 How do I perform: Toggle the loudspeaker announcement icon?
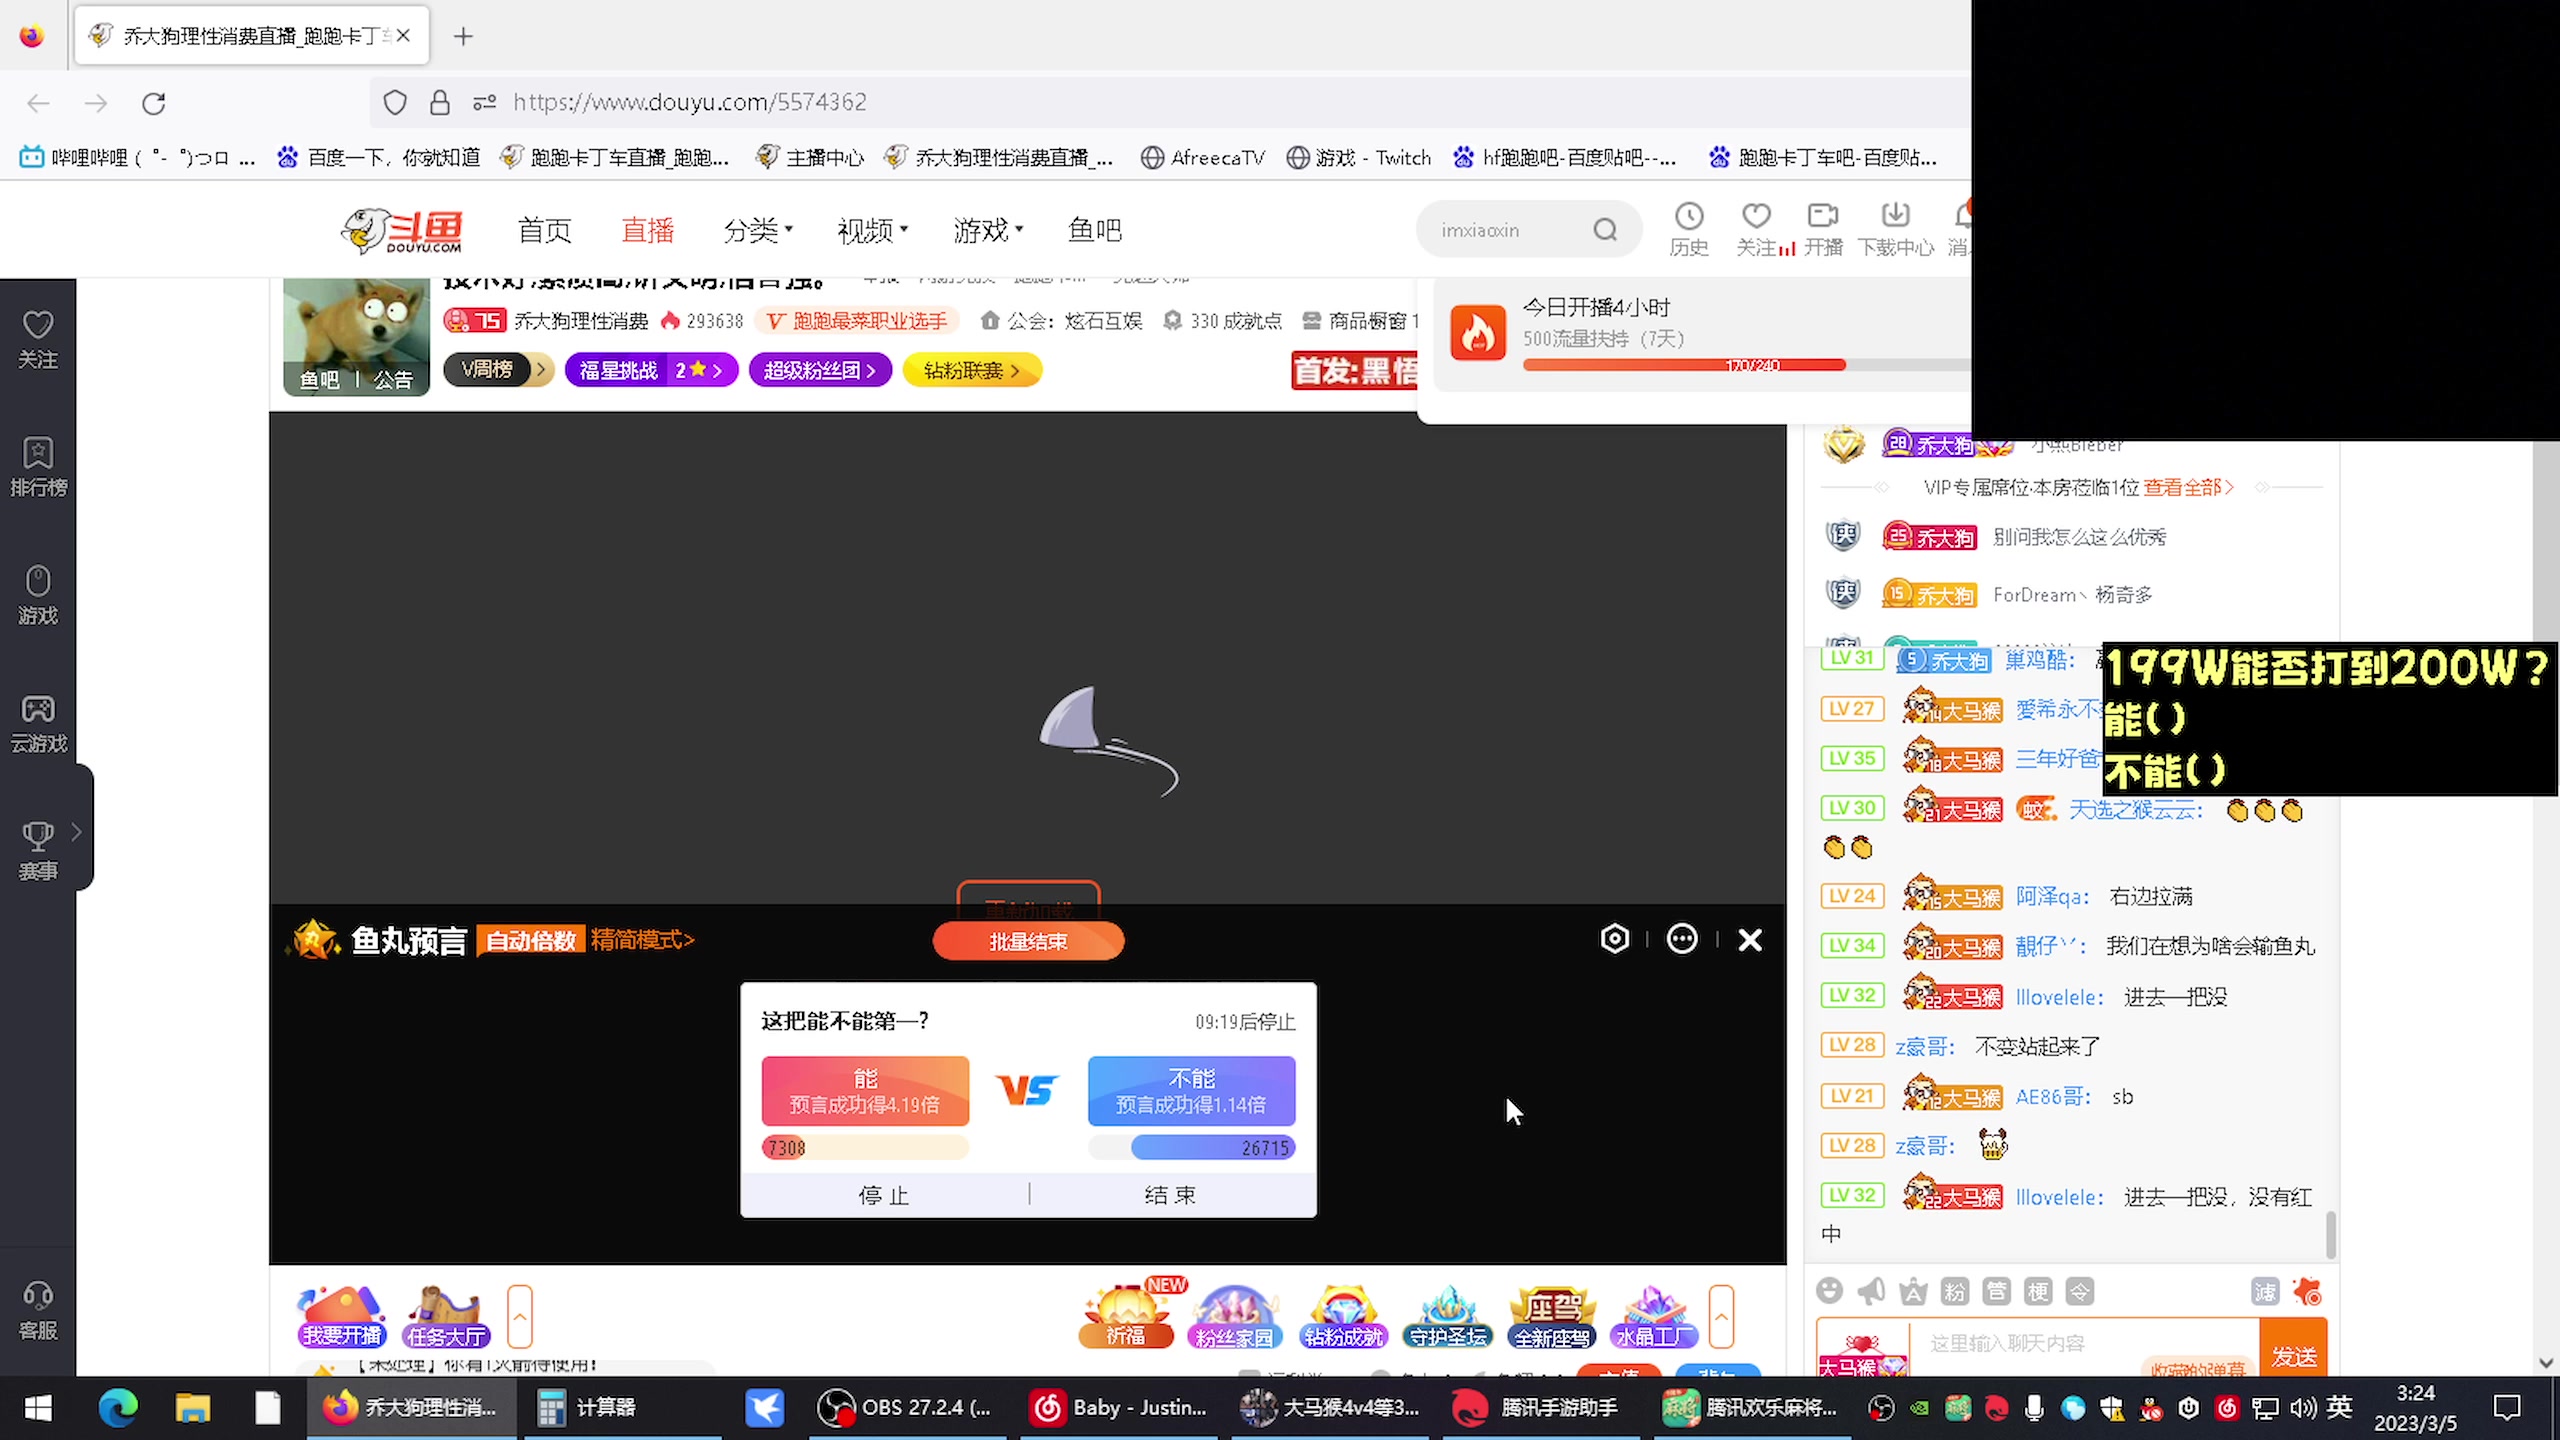[1872, 1291]
